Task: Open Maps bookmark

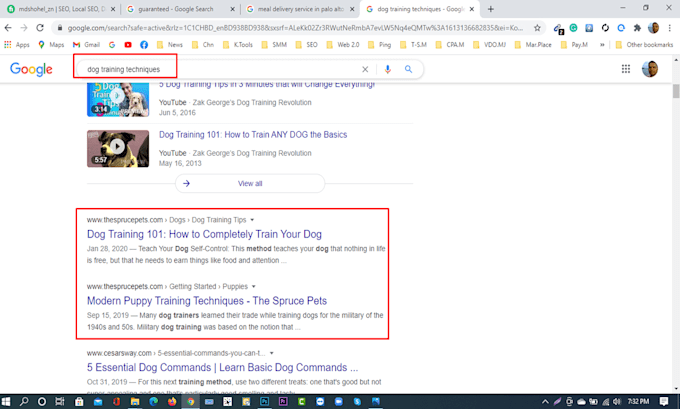Action: point(51,45)
